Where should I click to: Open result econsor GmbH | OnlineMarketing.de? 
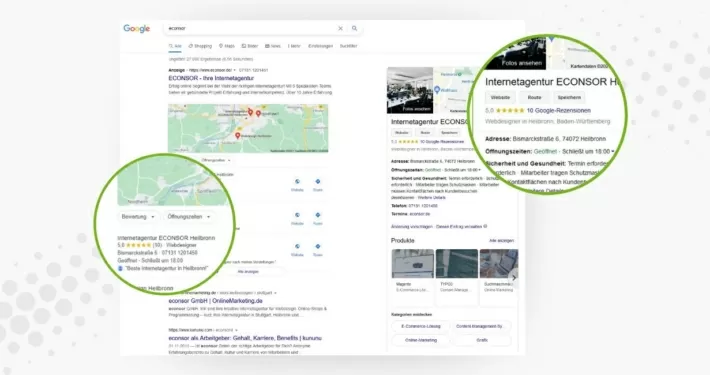[216, 301]
